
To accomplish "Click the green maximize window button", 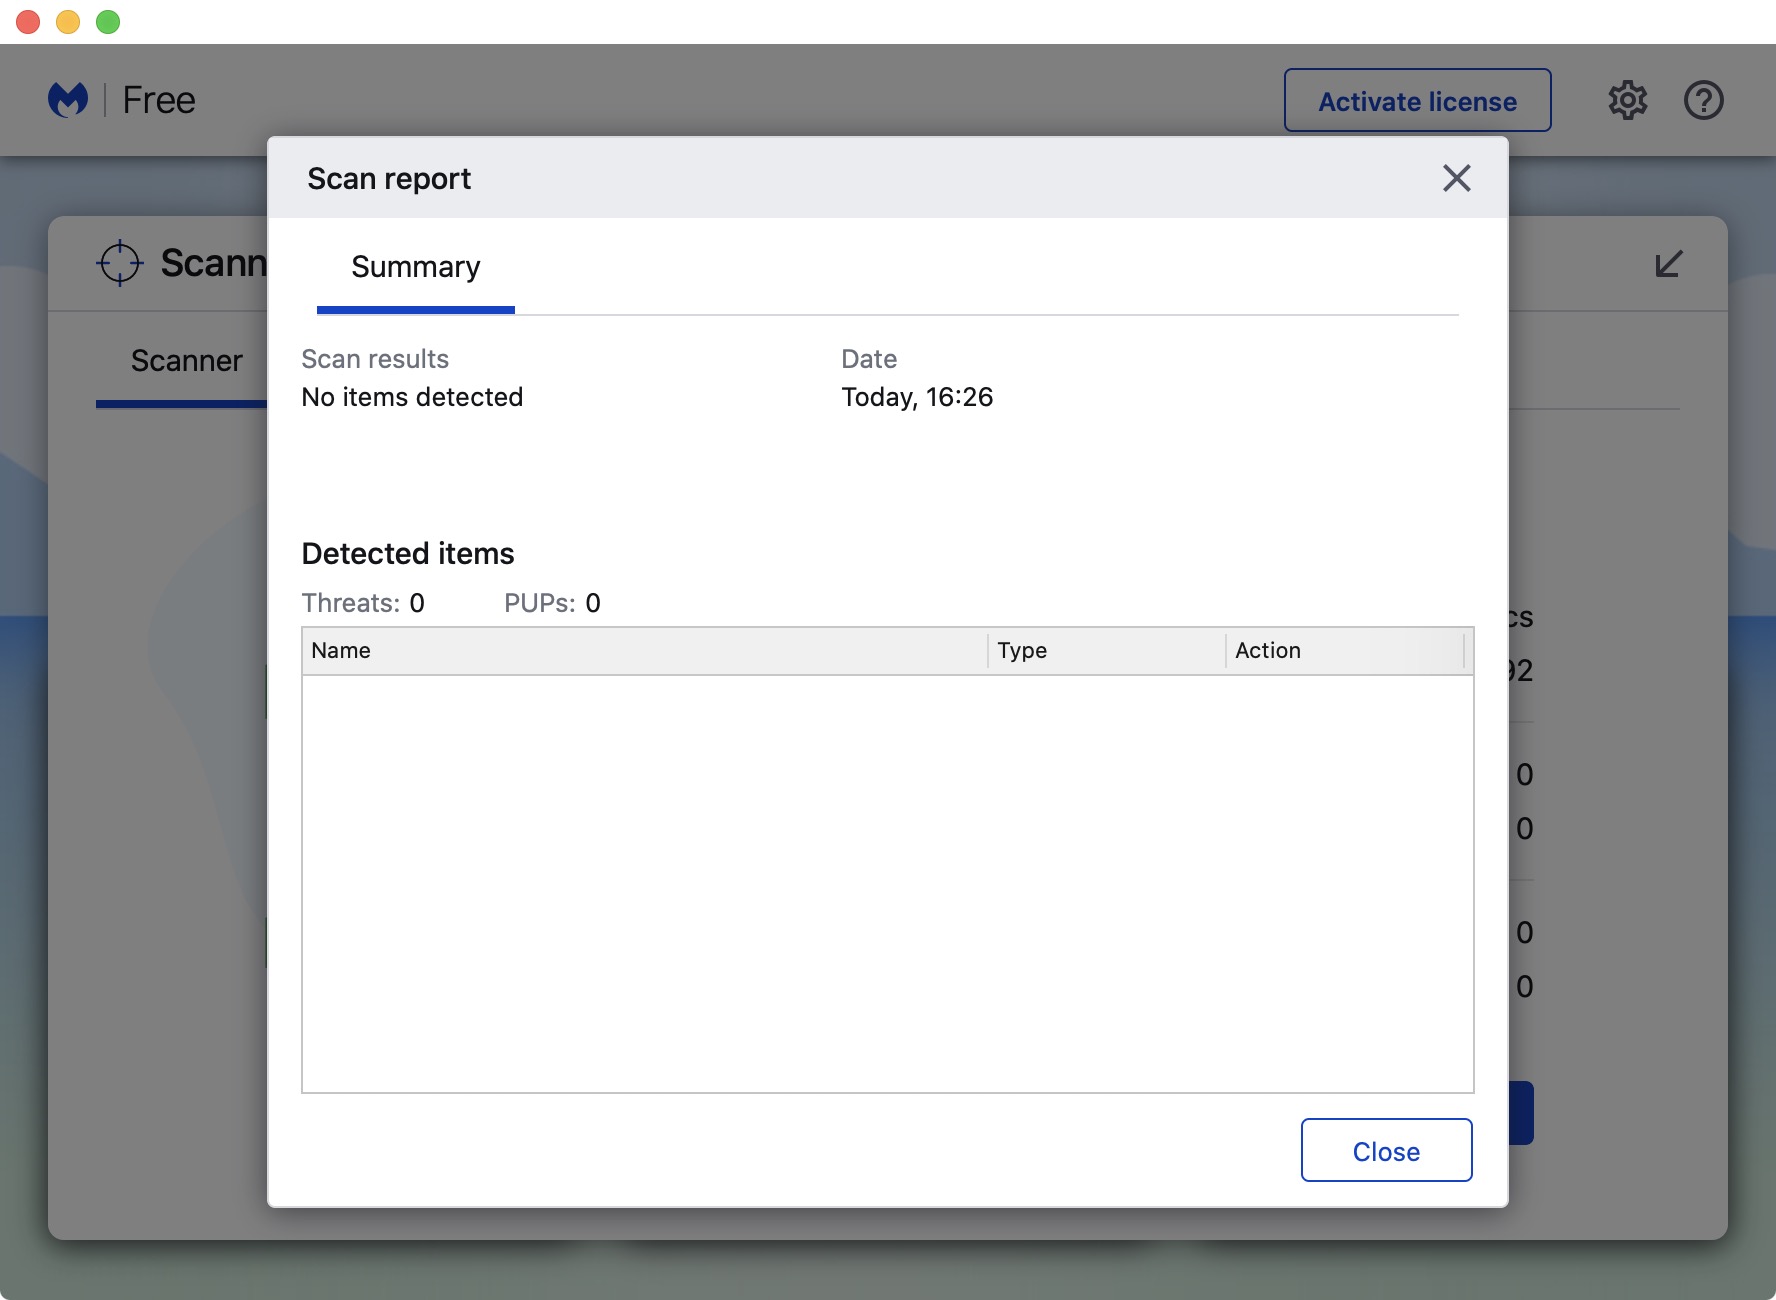I will [108, 22].
